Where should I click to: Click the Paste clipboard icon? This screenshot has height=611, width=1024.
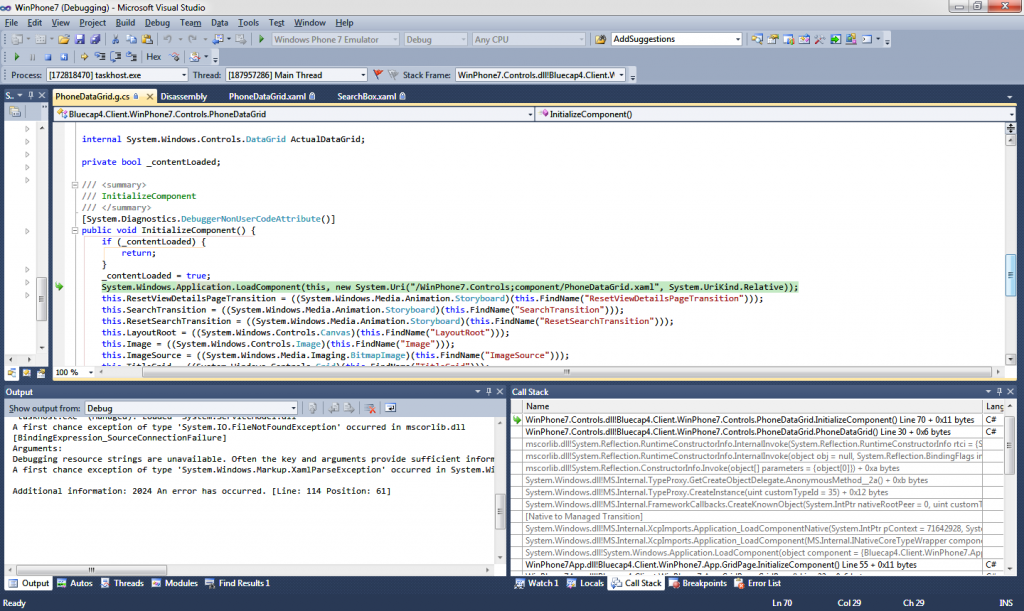pos(147,40)
